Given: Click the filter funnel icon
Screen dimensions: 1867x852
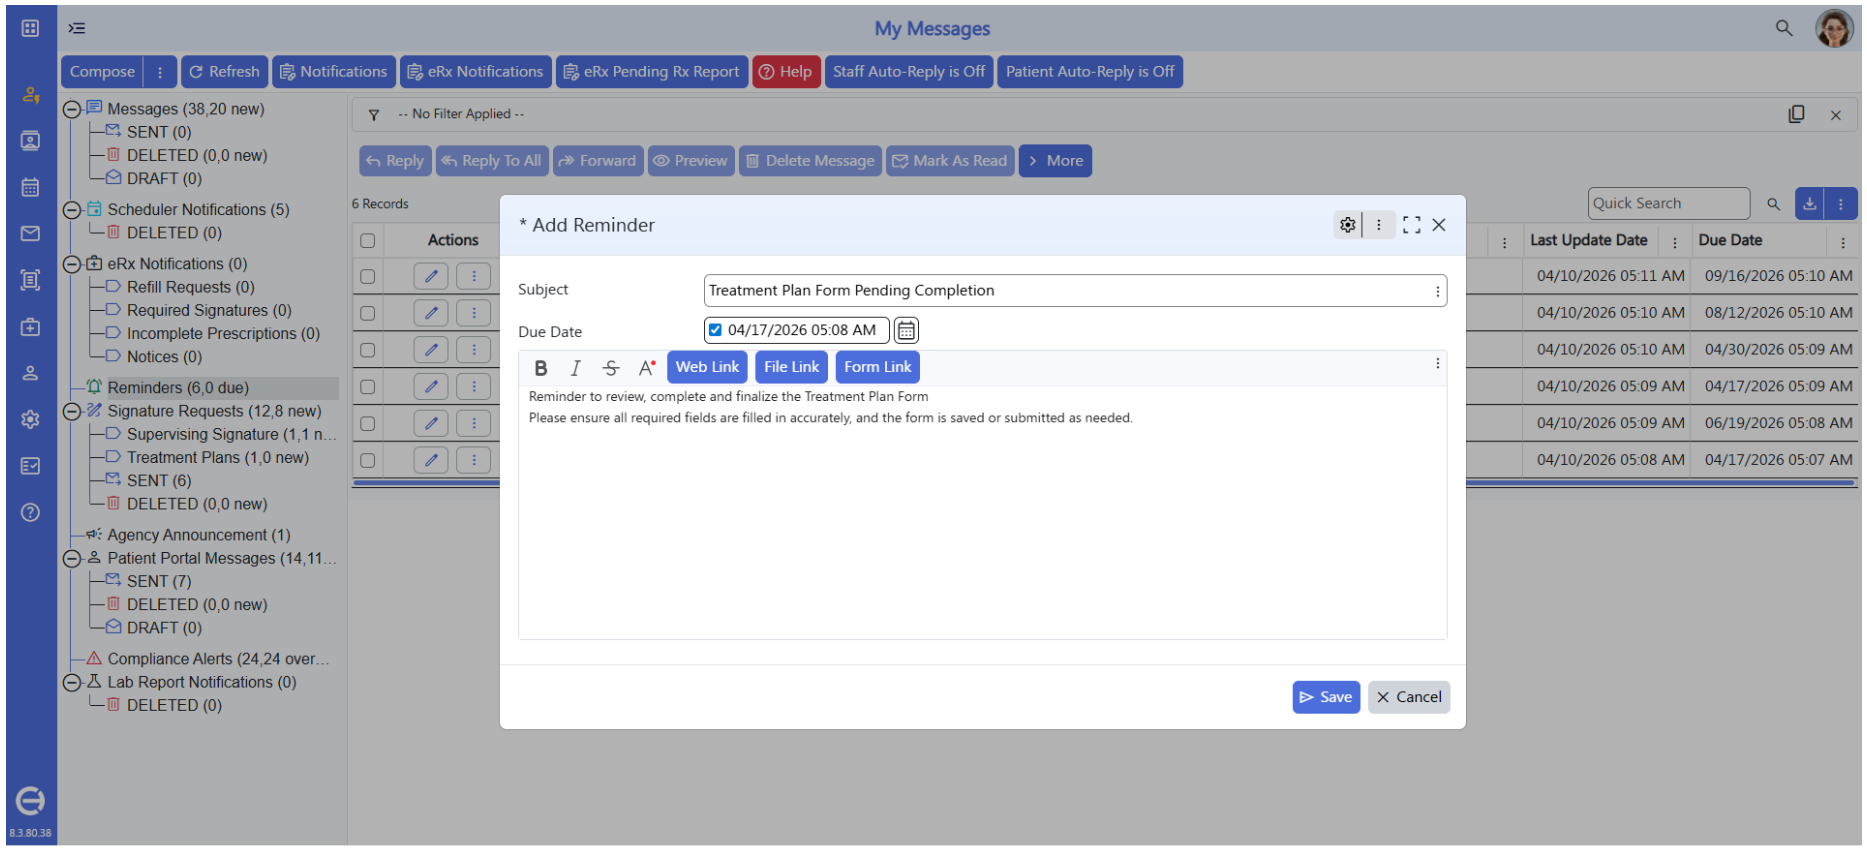Looking at the screenshot, I should click(x=374, y=115).
